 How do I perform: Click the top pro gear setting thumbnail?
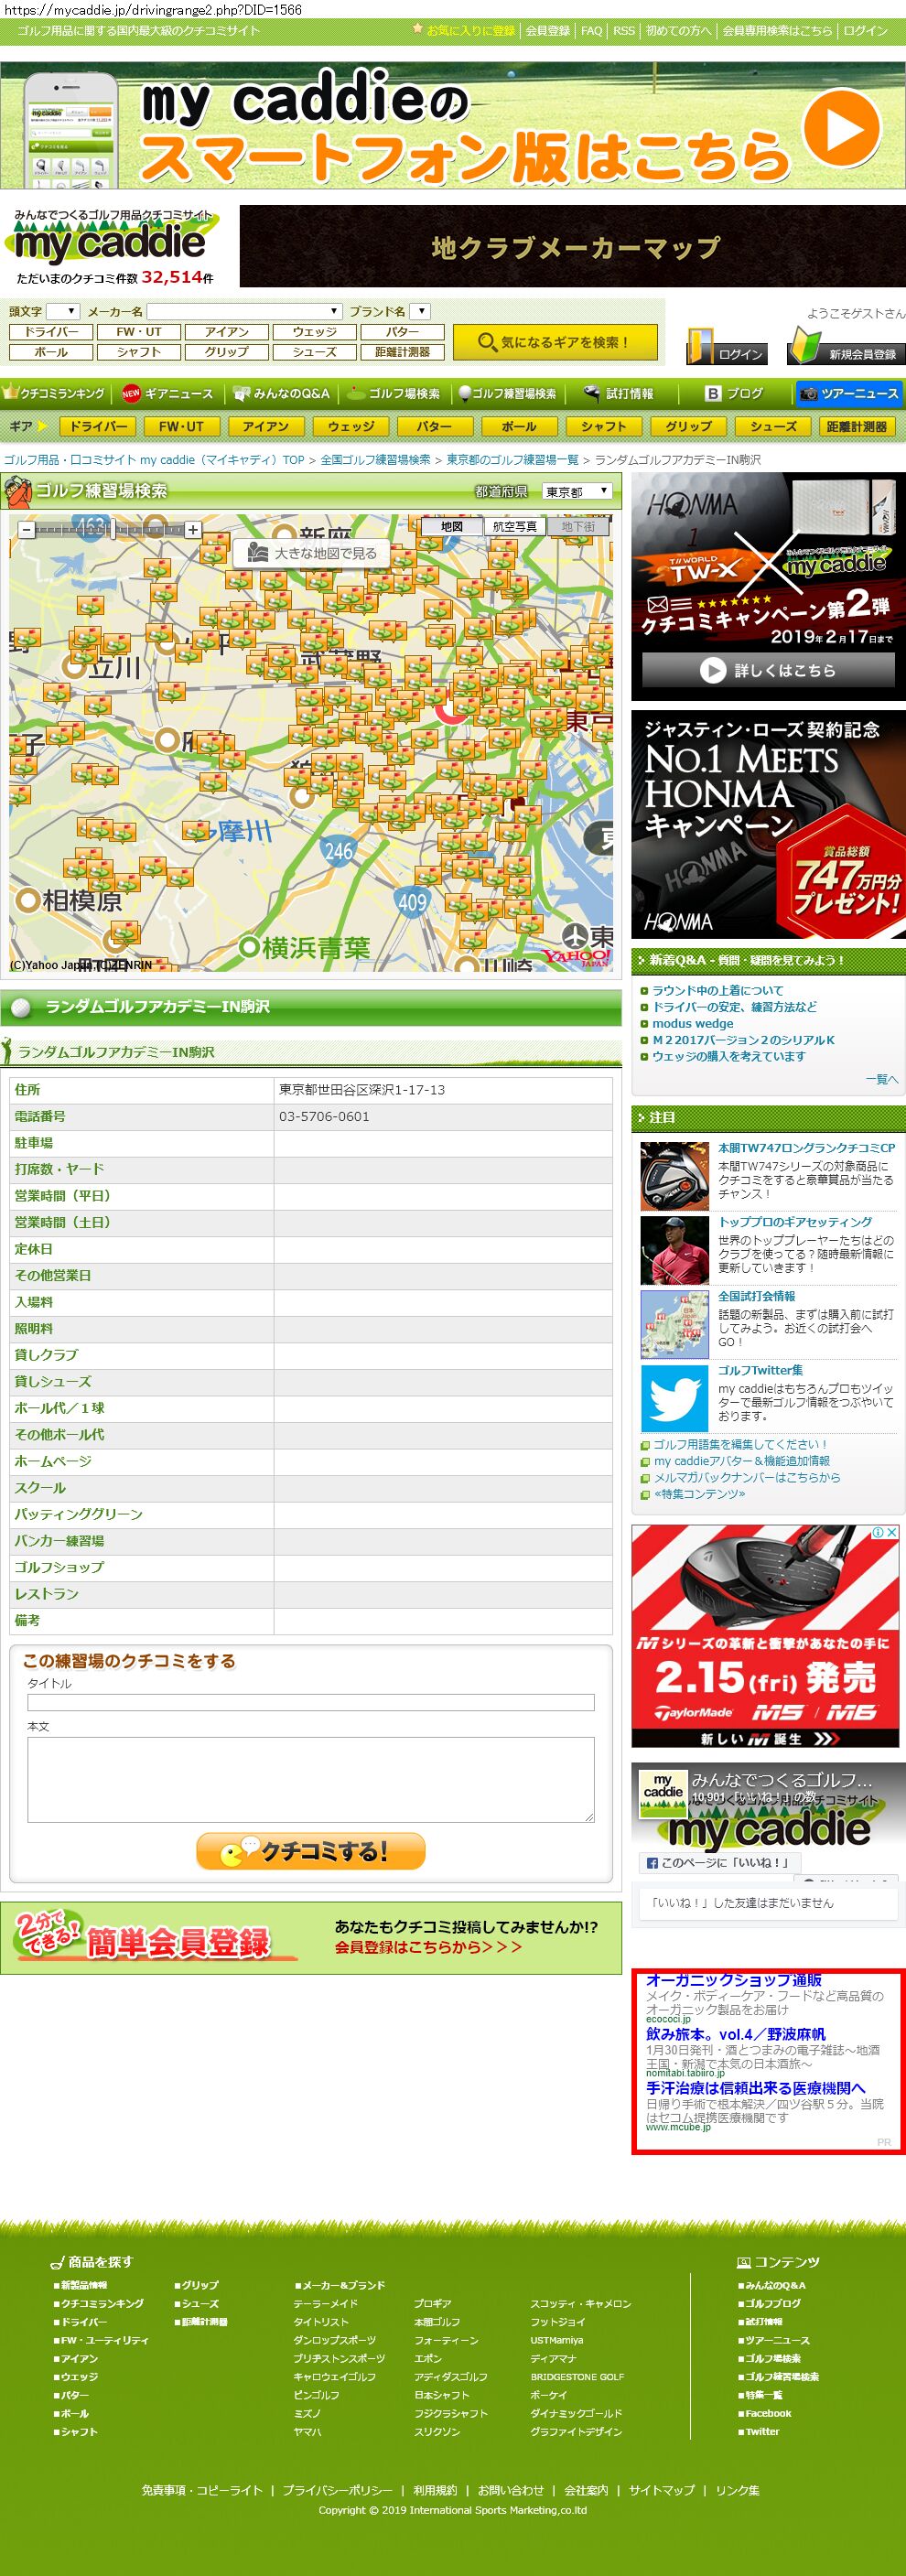(674, 1250)
